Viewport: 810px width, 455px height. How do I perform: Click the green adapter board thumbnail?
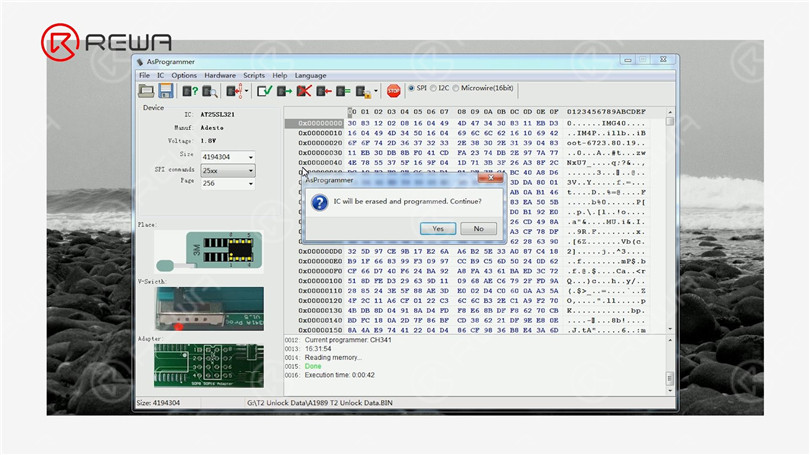pyautogui.click(x=209, y=366)
